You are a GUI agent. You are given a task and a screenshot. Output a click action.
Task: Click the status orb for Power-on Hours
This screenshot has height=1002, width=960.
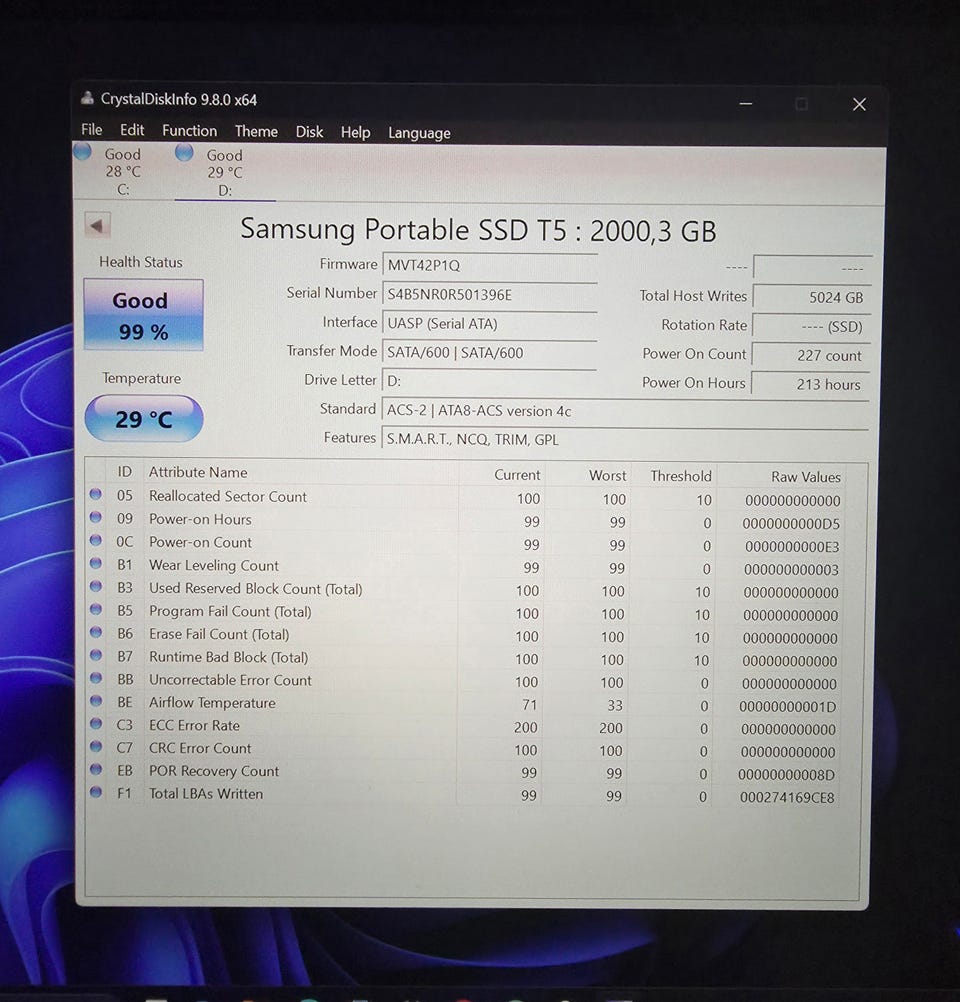[x=96, y=517]
